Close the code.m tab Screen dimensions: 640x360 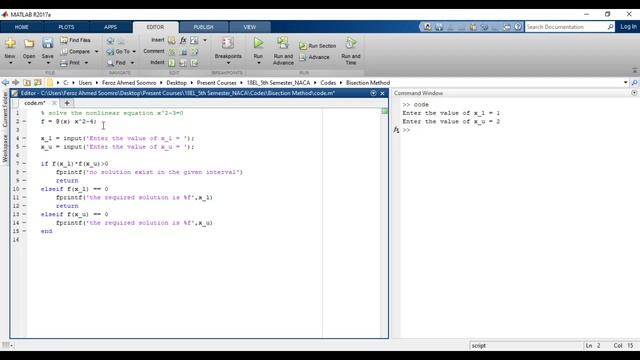(54, 103)
